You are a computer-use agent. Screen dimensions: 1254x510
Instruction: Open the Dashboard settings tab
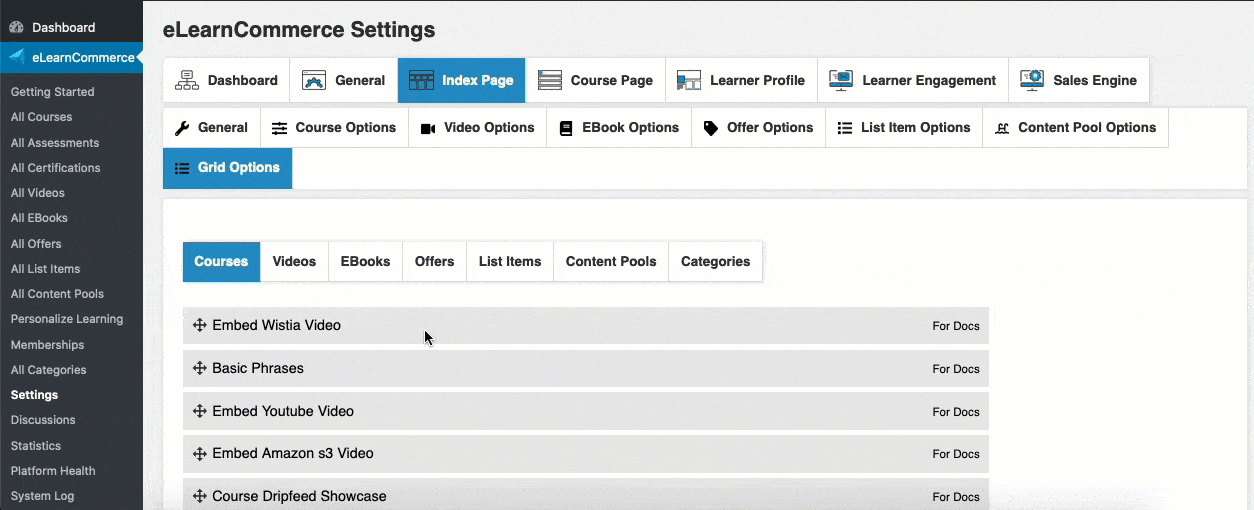tap(226, 80)
